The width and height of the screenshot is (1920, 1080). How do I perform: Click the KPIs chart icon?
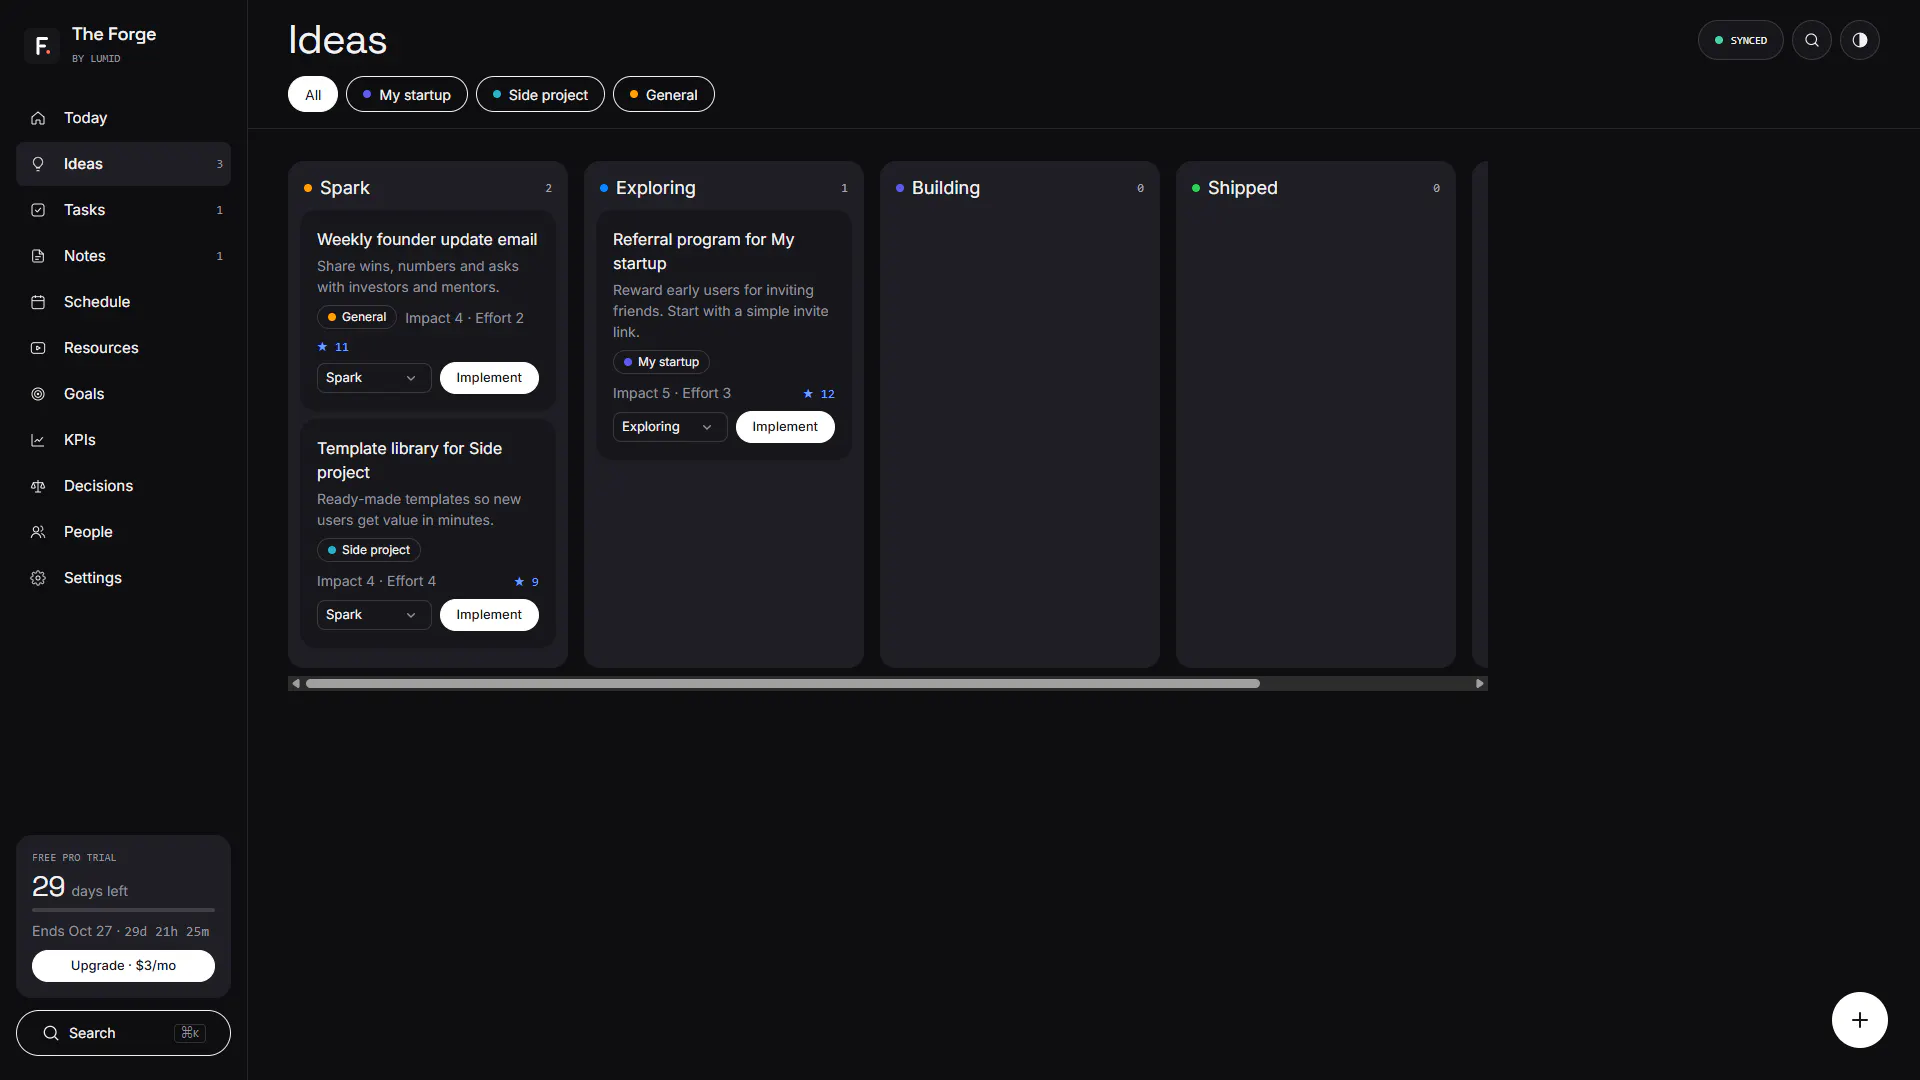[38, 440]
